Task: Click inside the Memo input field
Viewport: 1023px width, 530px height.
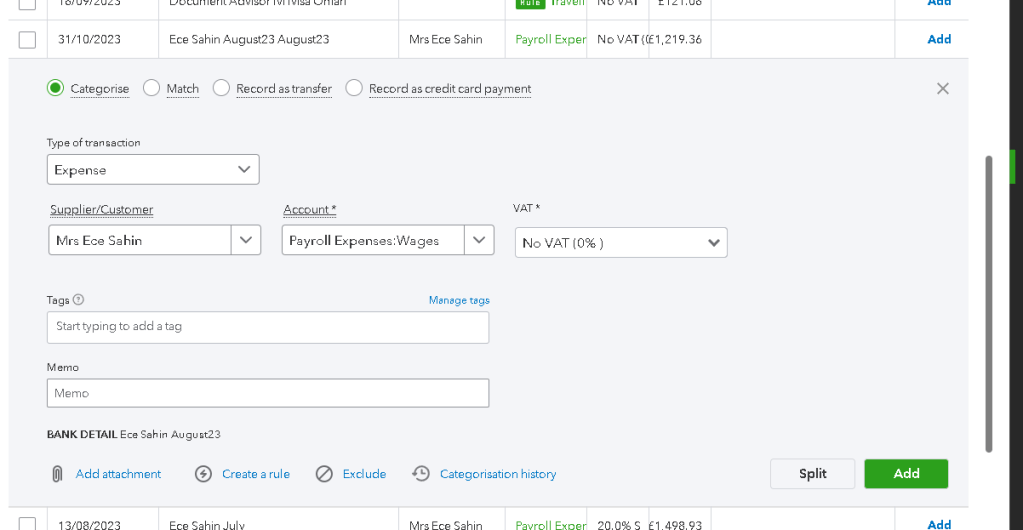Action: pos(268,393)
